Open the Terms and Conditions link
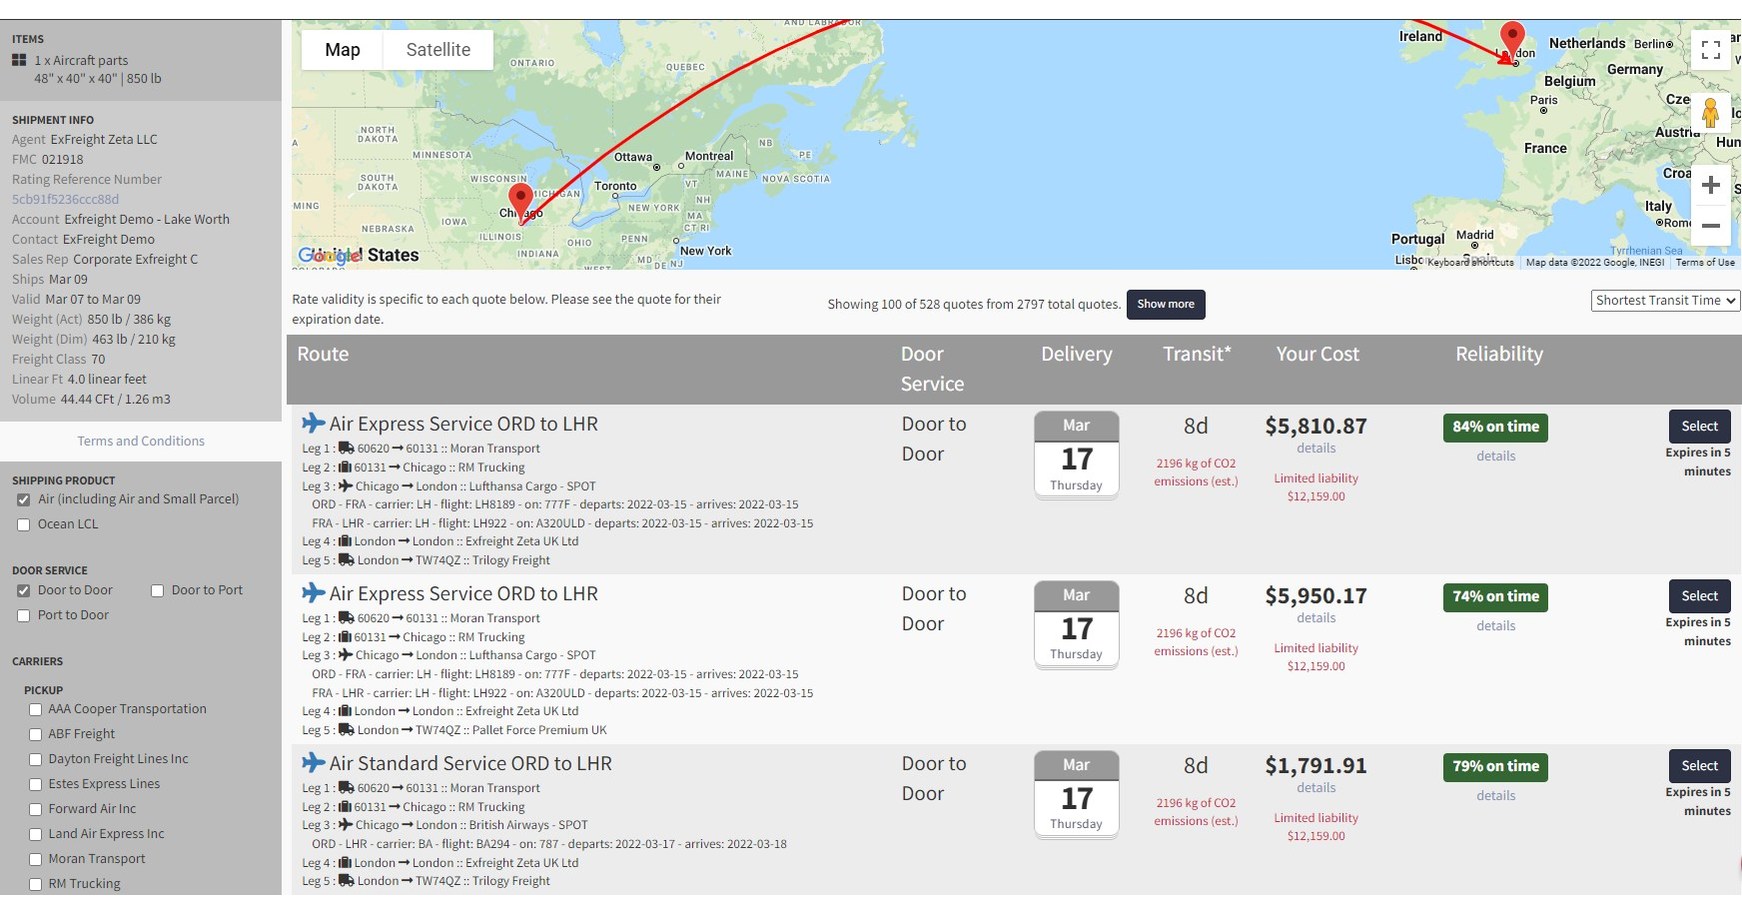 [x=141, y=441]
